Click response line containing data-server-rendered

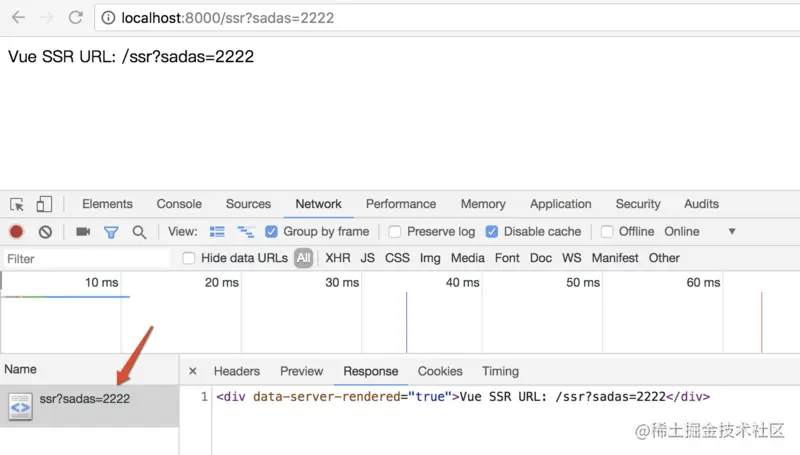pyautogui.click(x=463, y=397)
